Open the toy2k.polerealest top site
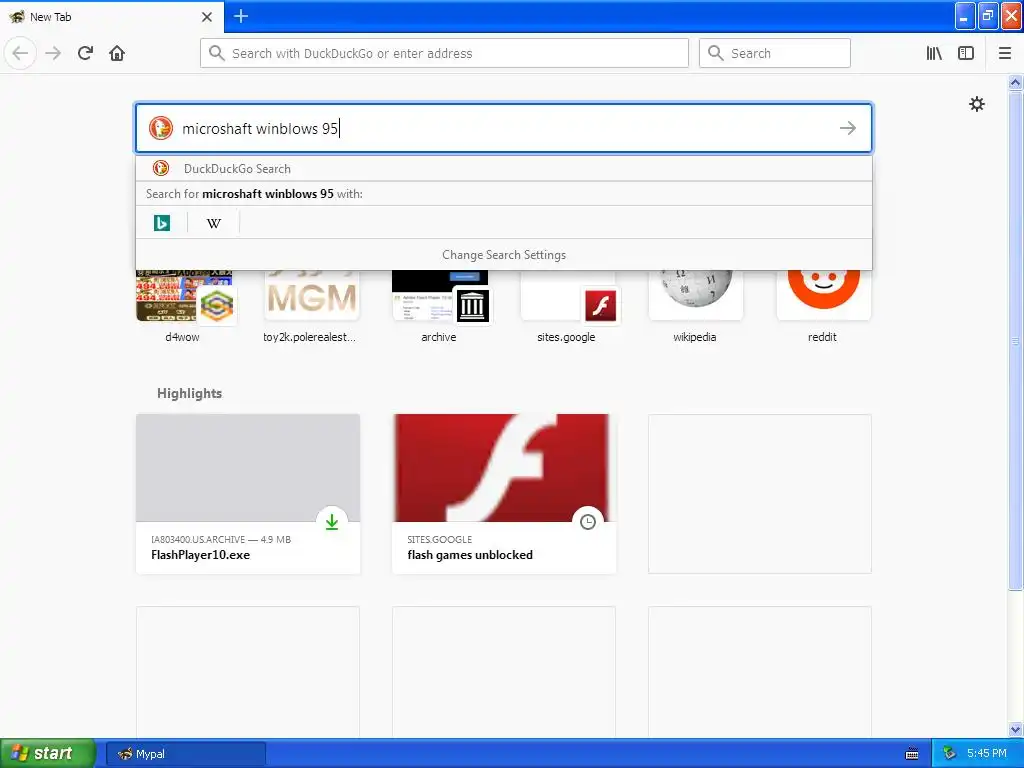The width and height of the screenshot is (1024, 768). (312, 306)
